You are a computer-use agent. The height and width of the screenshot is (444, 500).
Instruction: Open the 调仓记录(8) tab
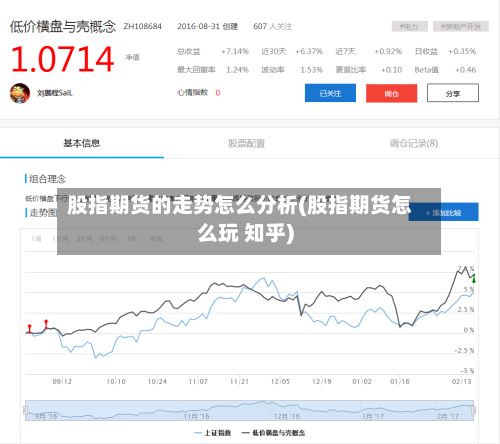tap(414, 143)
